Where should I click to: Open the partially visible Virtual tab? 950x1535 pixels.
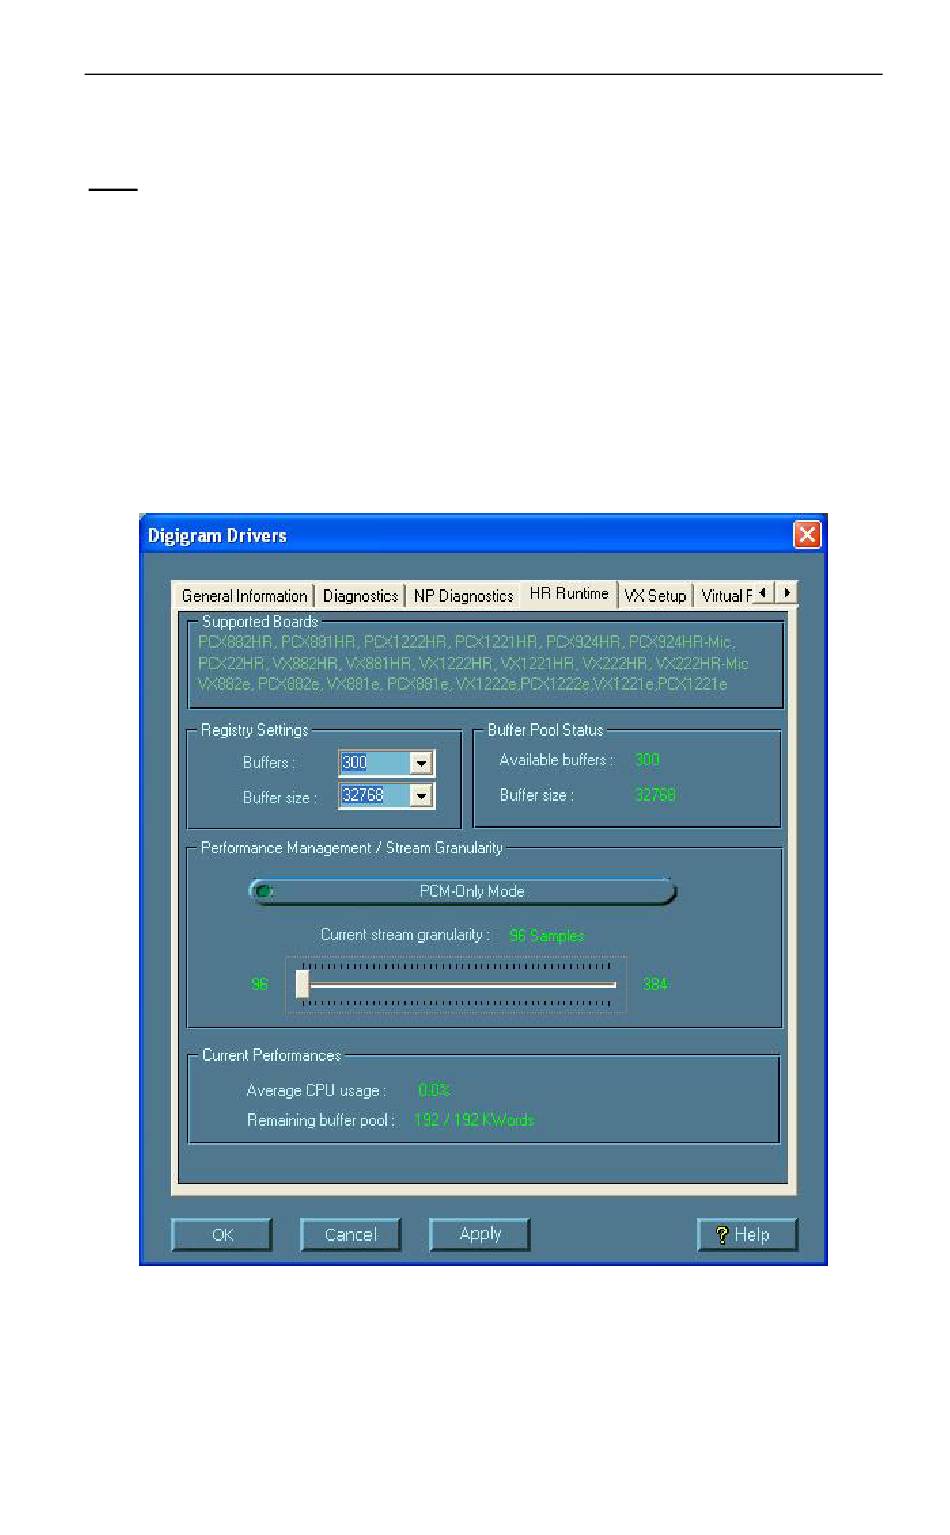click(724, 596)
